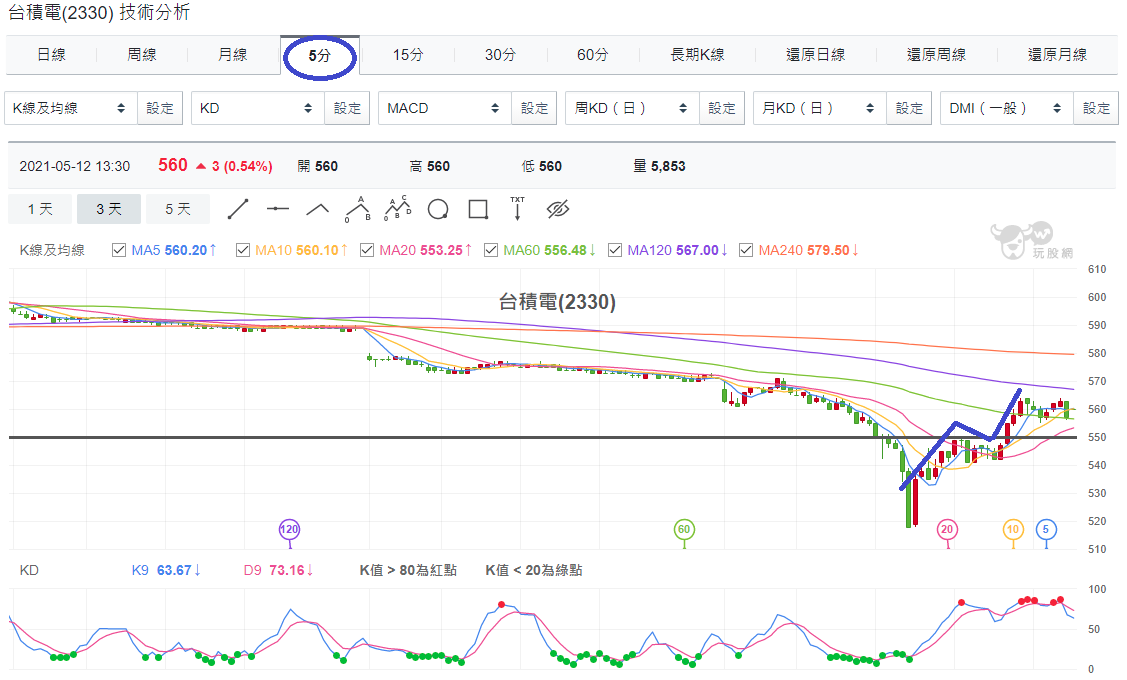
Task: Click 設定 next to the KD dropdown
Action: point(347,109)
